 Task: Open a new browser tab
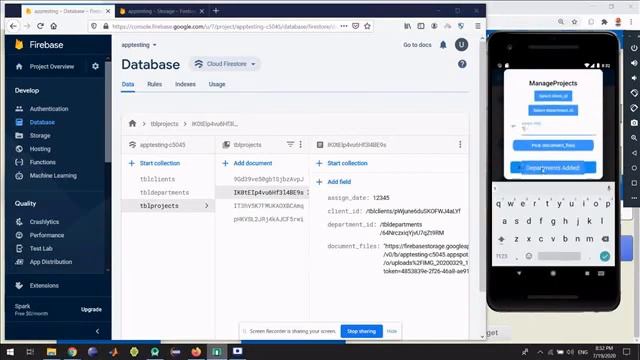point(216,11)
